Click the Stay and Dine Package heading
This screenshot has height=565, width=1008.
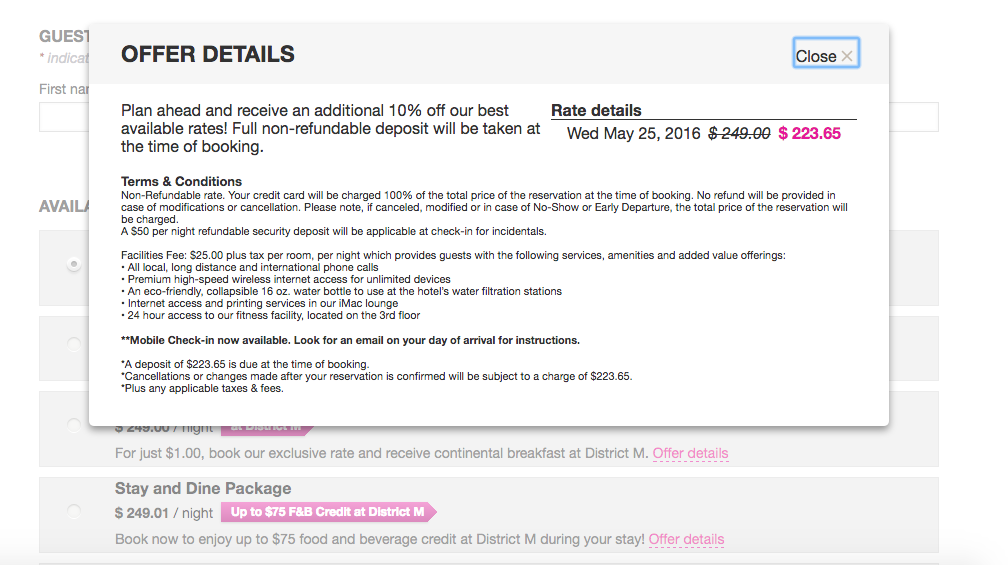(x=203, y=489)
